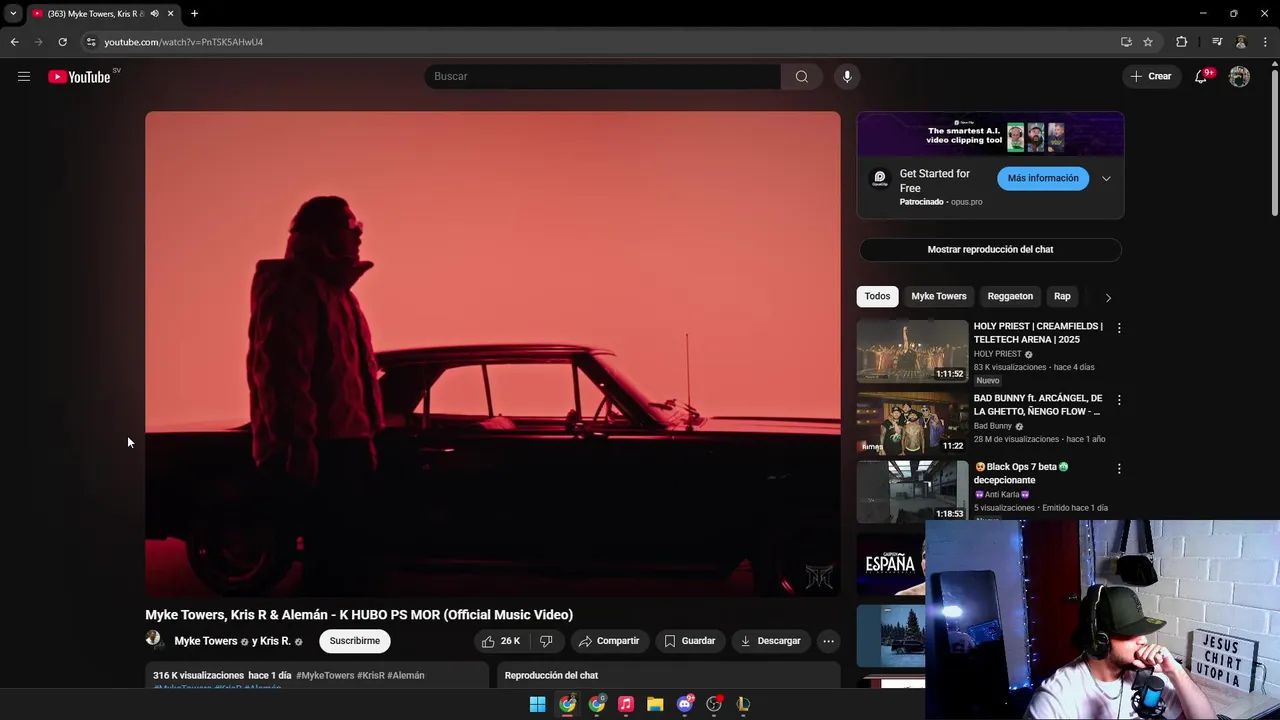Start voice search with the microphone
This screenshot has height=720, width=1280.
click(847, 76)
